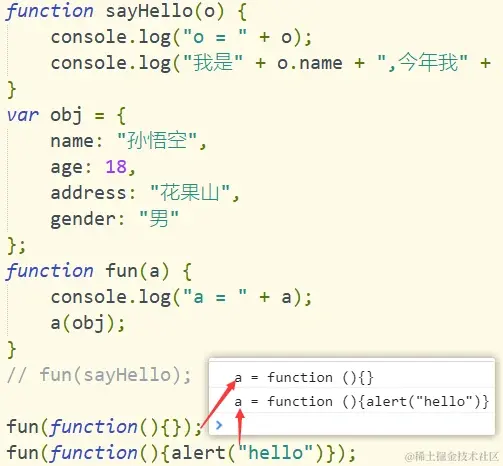
Task: Click the closing }; of obj
Action: 16,246
